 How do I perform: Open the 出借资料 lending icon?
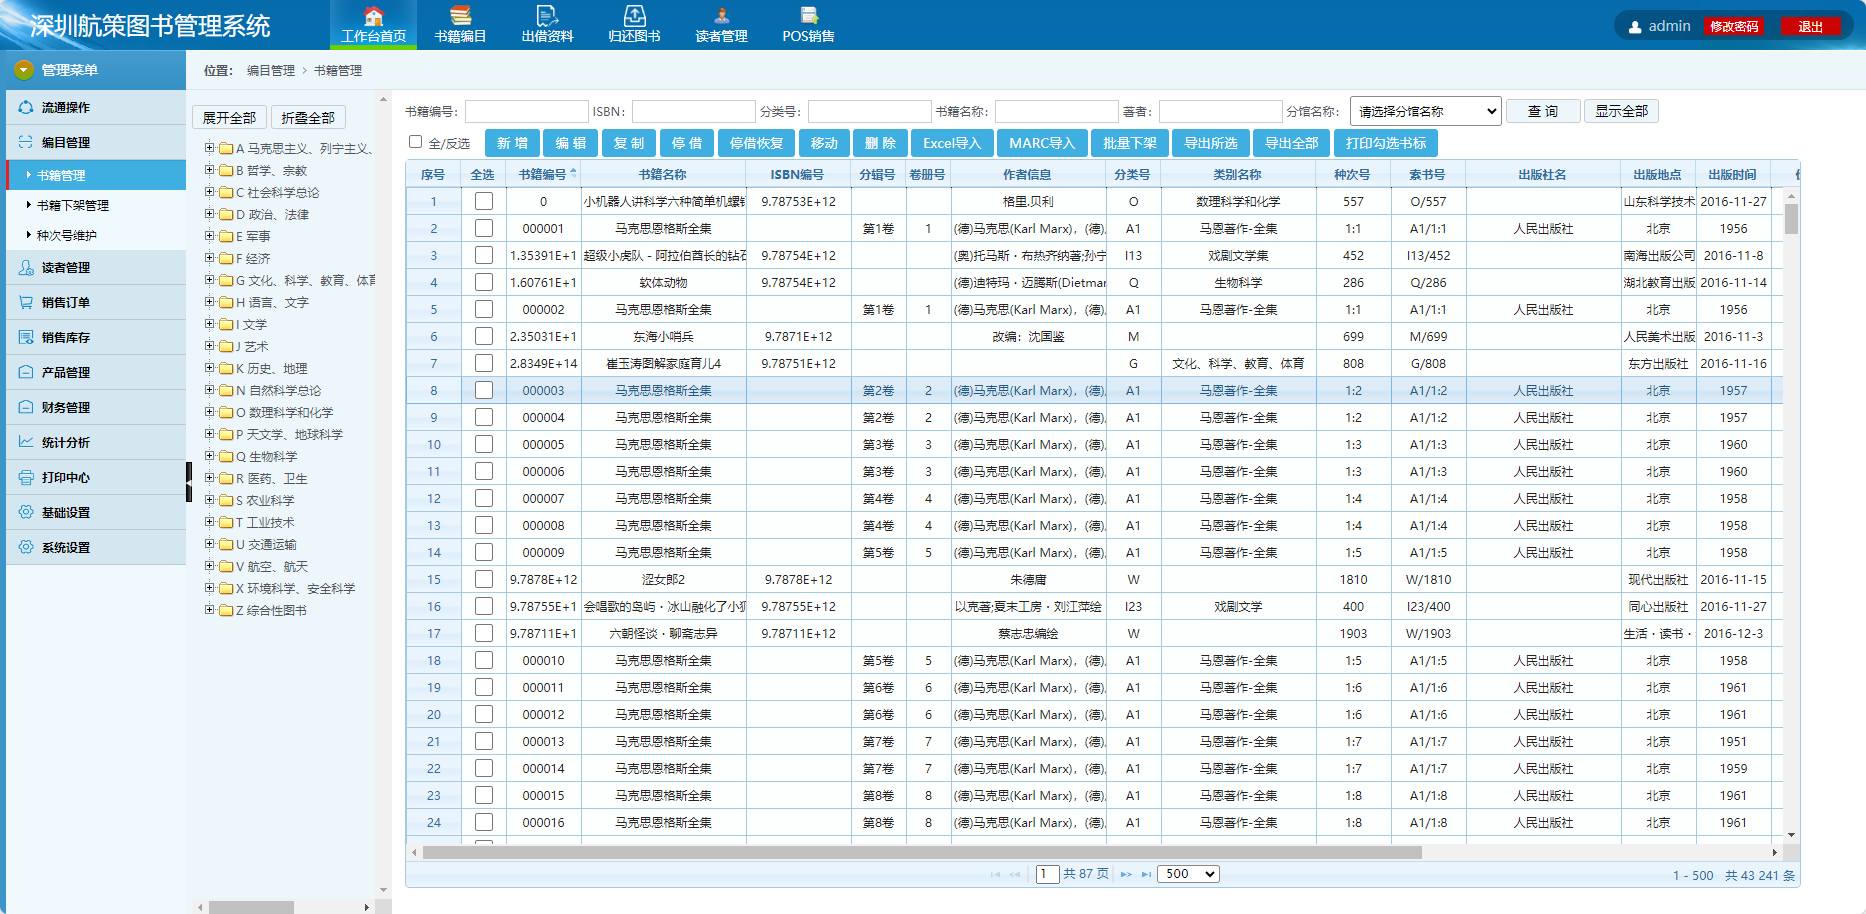(x=547, y=16)
